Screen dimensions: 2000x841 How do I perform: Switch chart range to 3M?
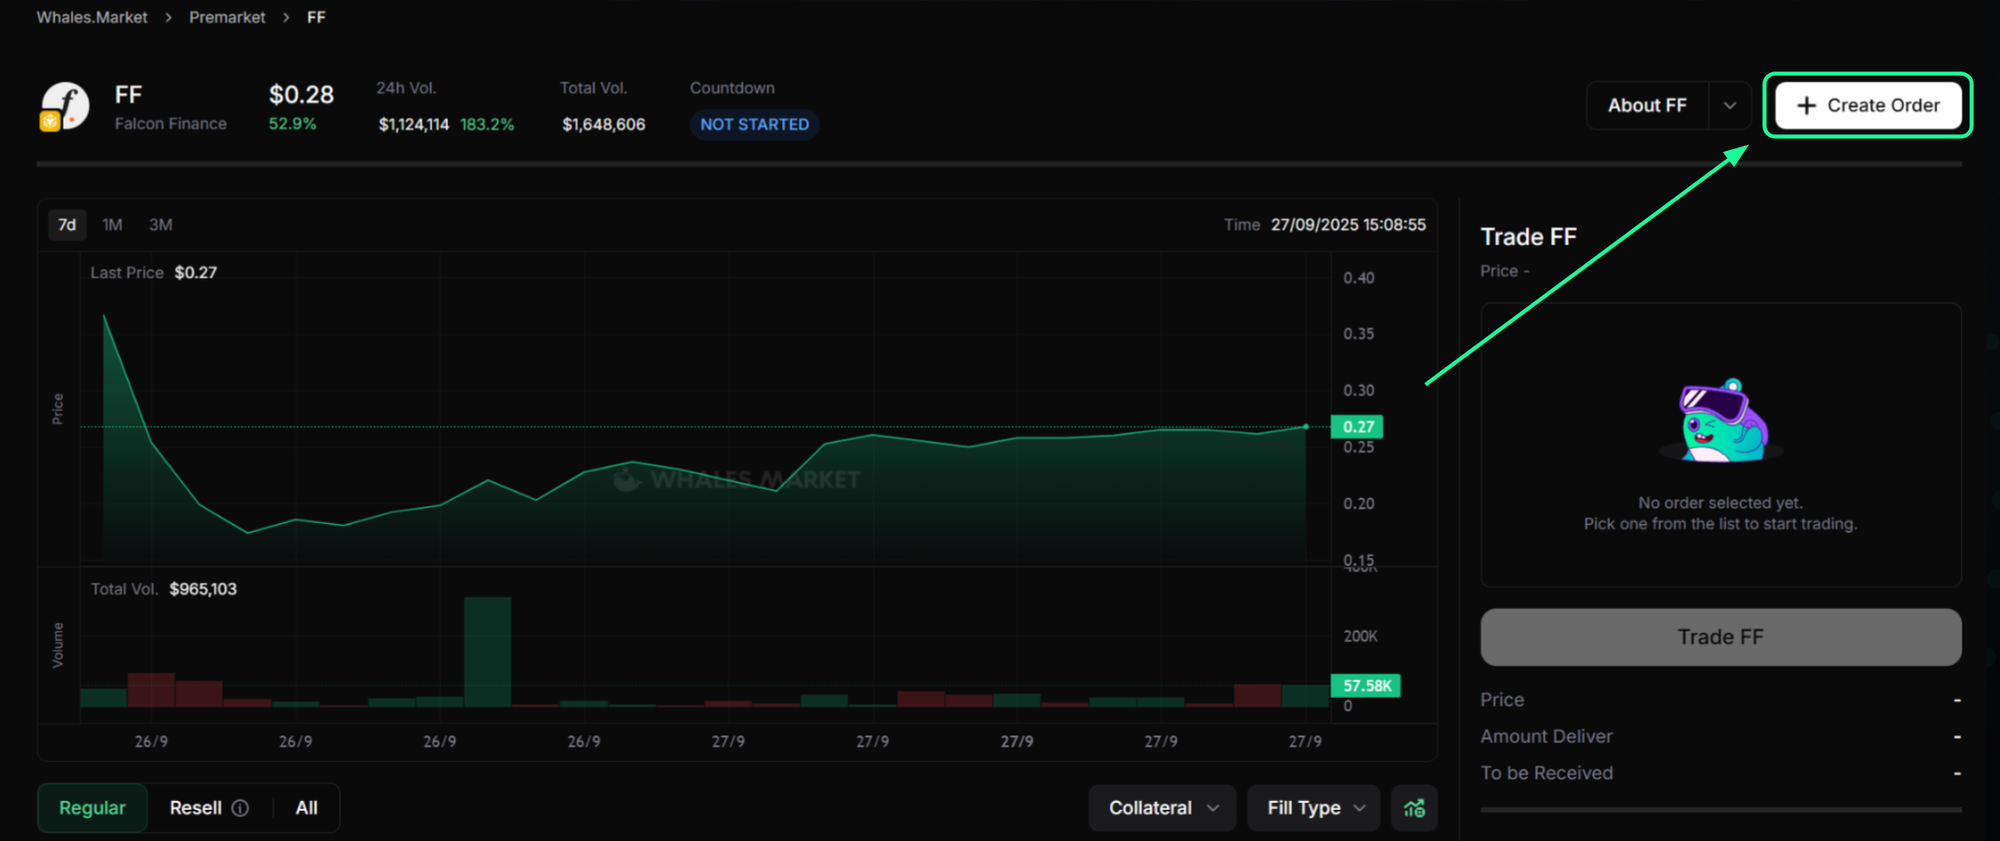(x=161, y=225)
